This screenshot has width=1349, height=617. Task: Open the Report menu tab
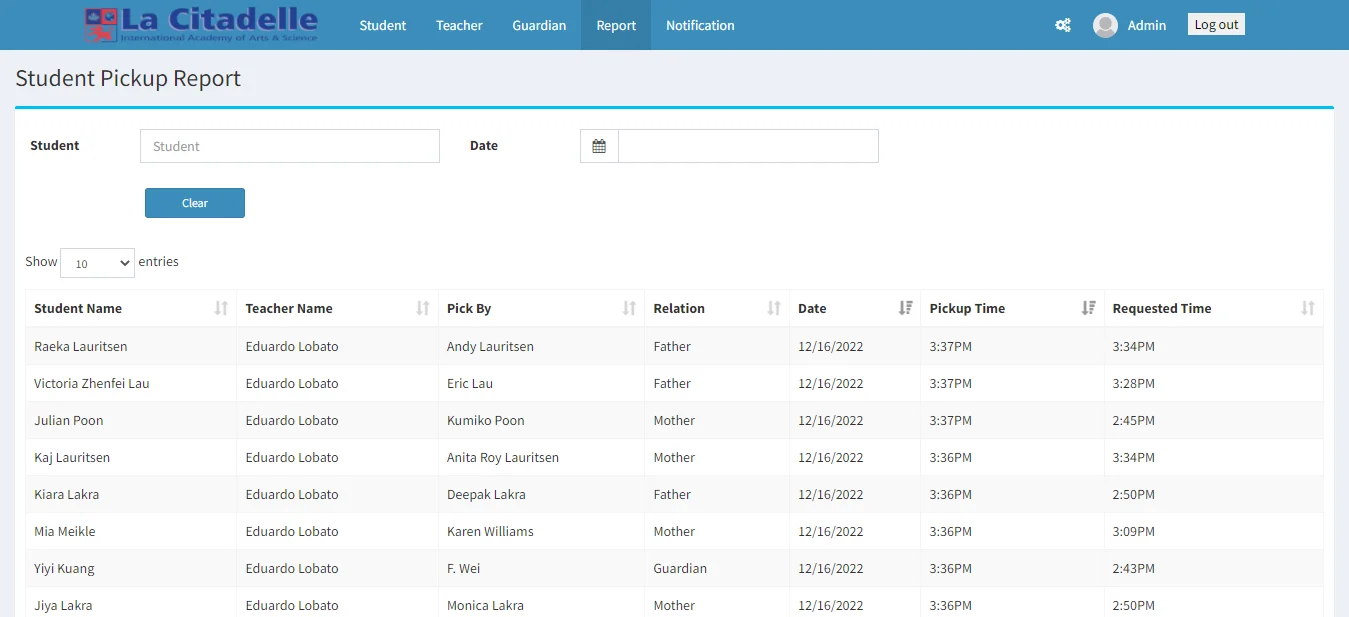[x=616, y=25]
